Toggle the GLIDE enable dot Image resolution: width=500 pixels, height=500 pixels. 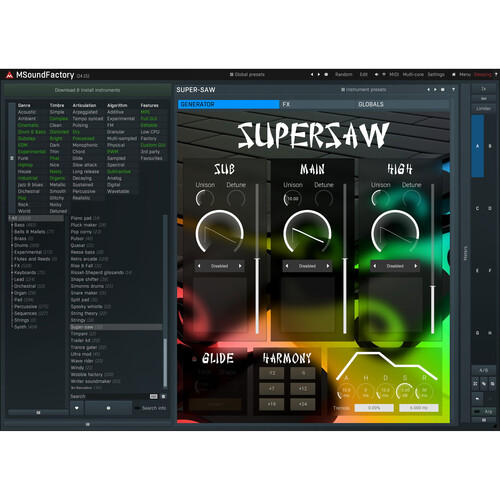click(194, 359)
